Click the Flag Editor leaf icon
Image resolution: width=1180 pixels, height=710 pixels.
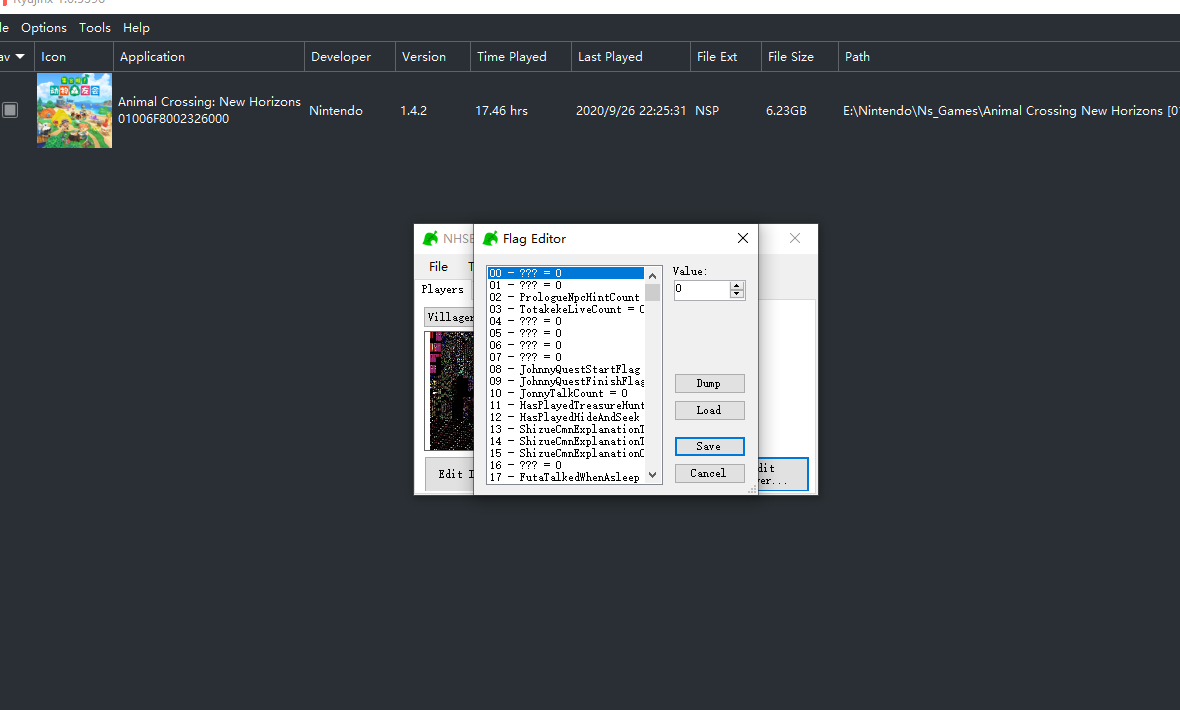click(x=490, y=239)
